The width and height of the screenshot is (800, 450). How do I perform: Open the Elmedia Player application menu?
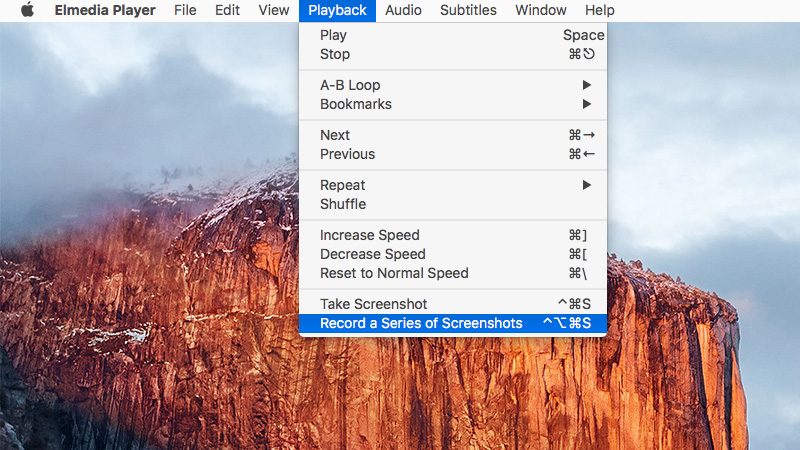point(105,10)
